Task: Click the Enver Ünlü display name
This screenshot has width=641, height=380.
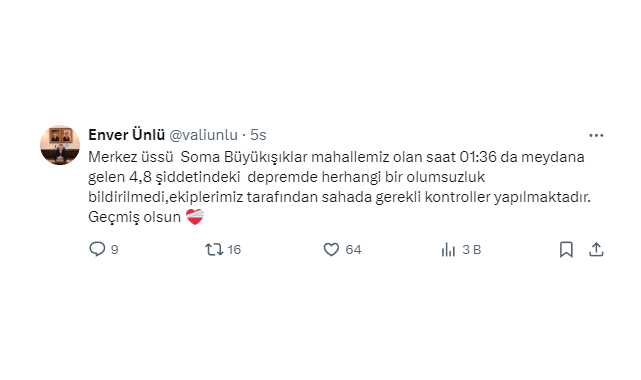Action: pos(126,135)
